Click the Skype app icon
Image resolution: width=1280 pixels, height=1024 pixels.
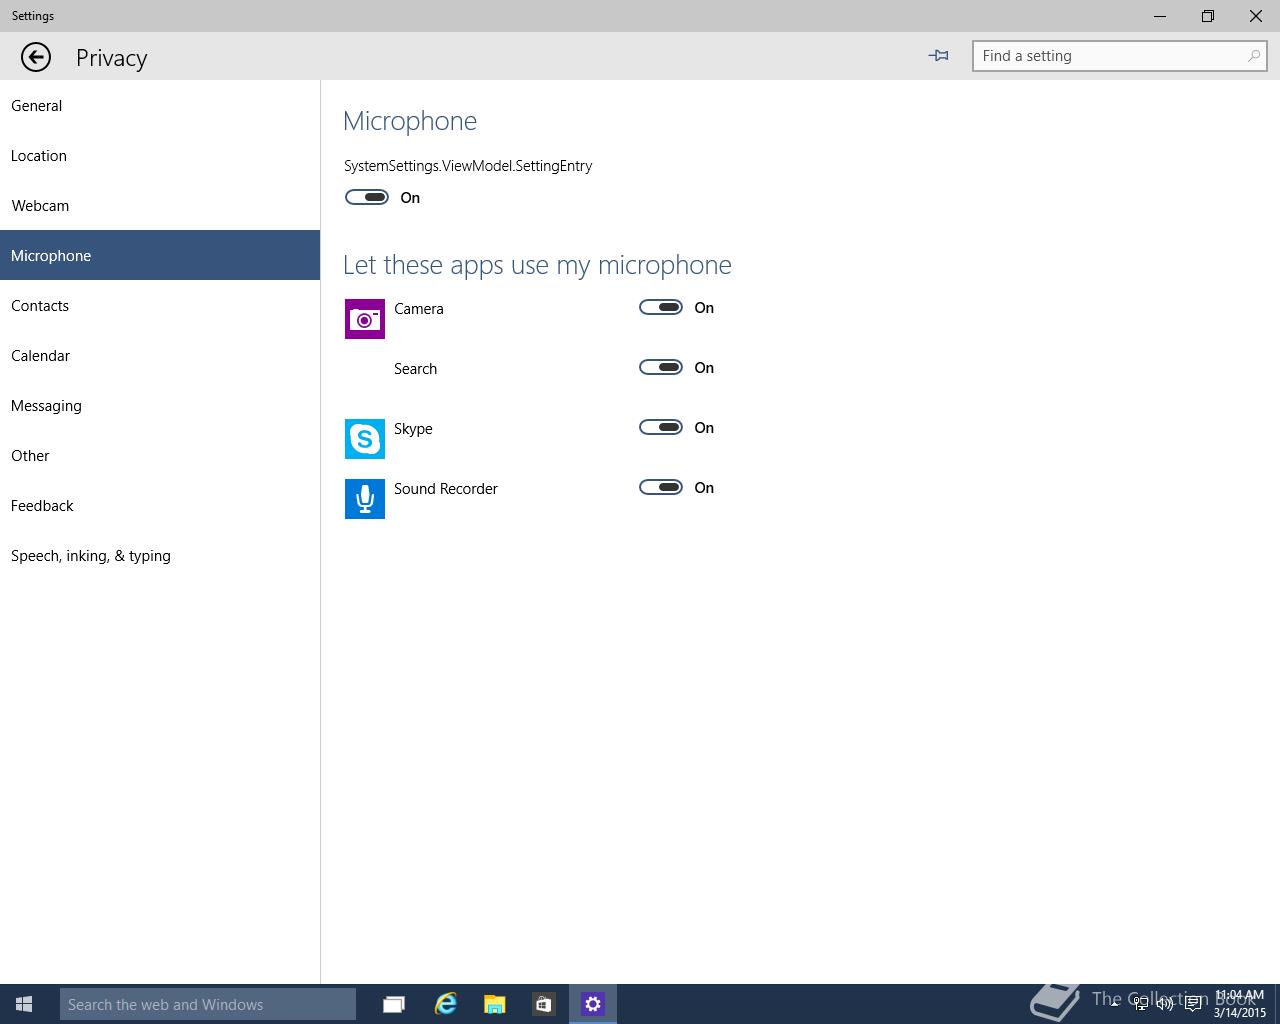click(x=365, y=439)
